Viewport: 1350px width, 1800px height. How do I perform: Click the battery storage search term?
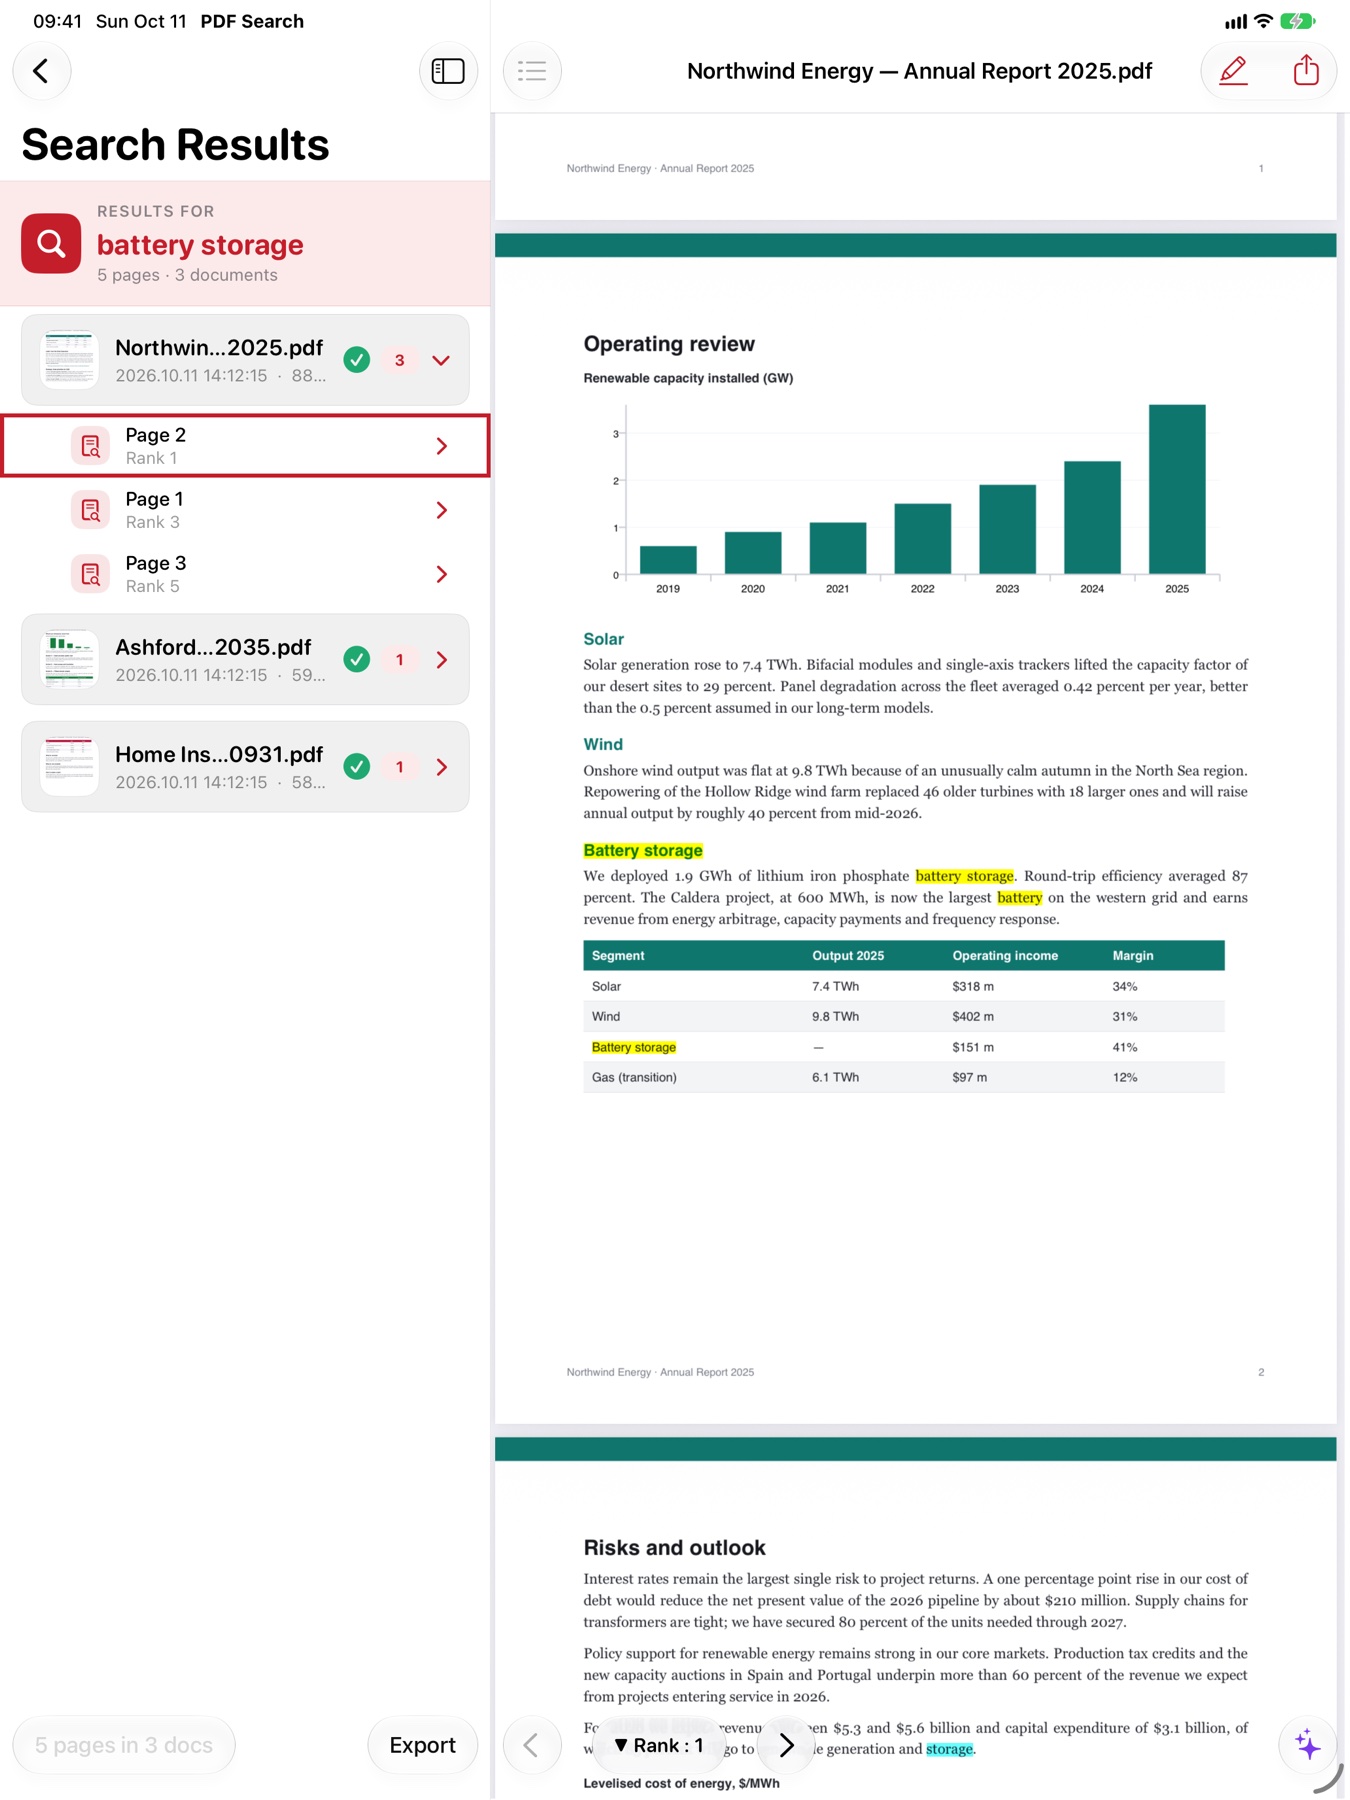(200, 245)
